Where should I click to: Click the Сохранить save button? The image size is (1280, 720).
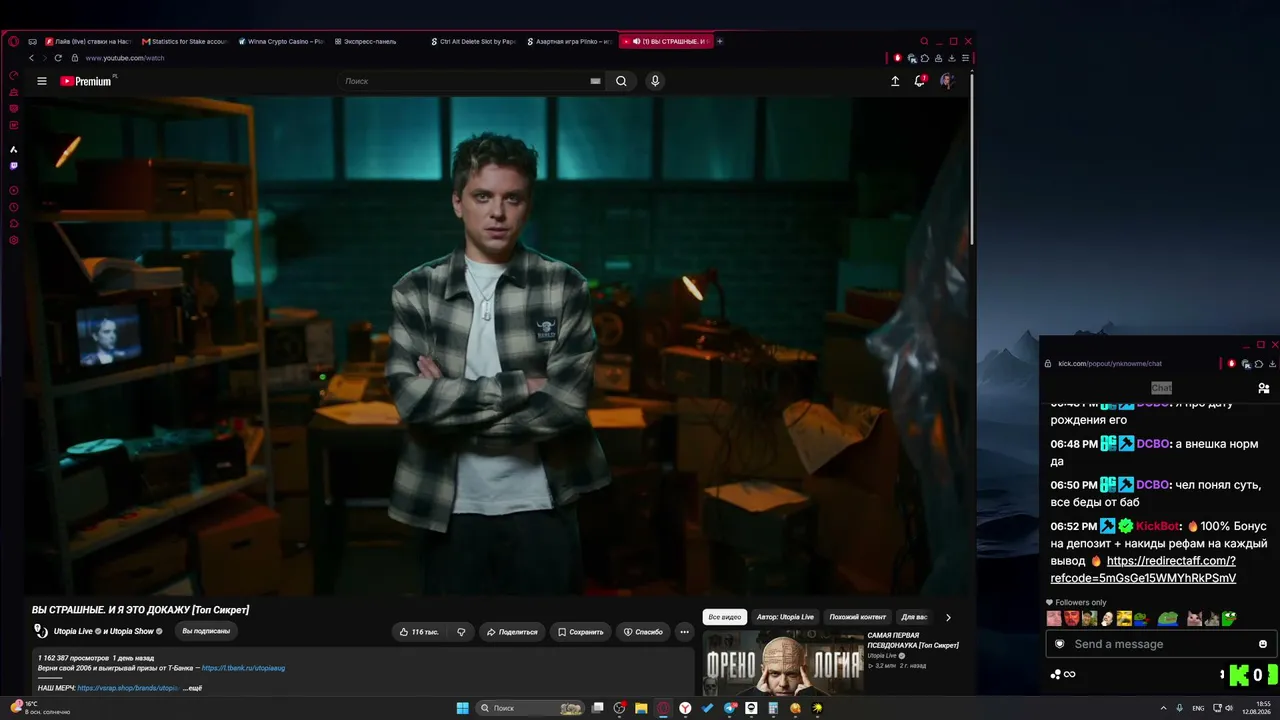[x=580, y=632]
